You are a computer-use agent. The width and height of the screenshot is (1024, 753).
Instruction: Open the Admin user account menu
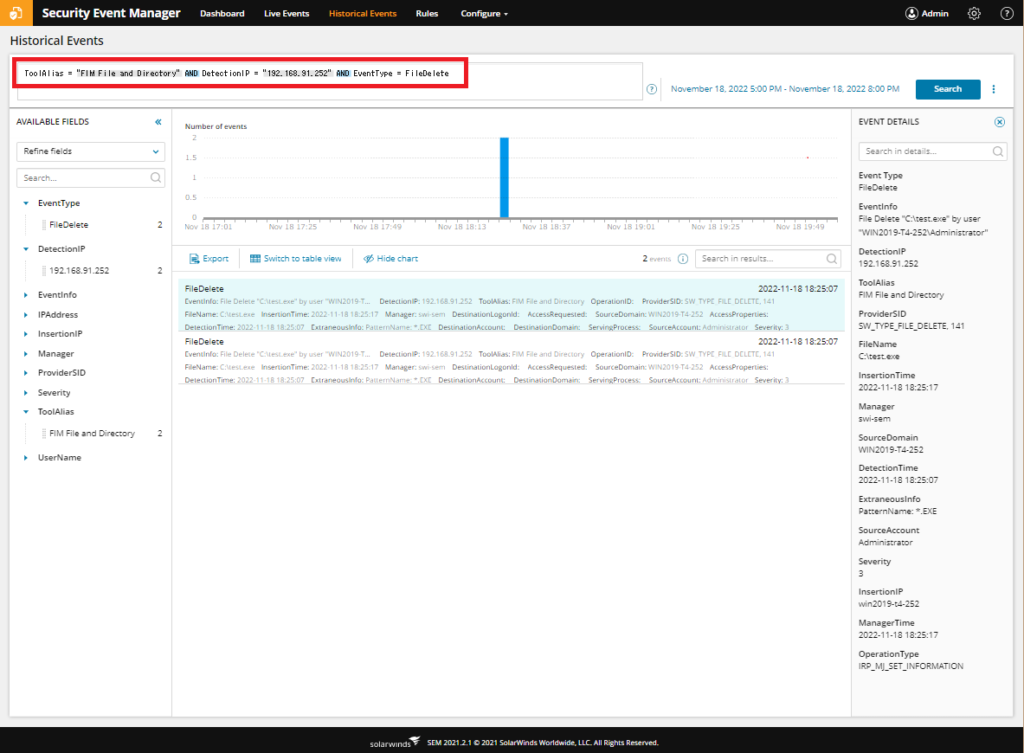927,13
